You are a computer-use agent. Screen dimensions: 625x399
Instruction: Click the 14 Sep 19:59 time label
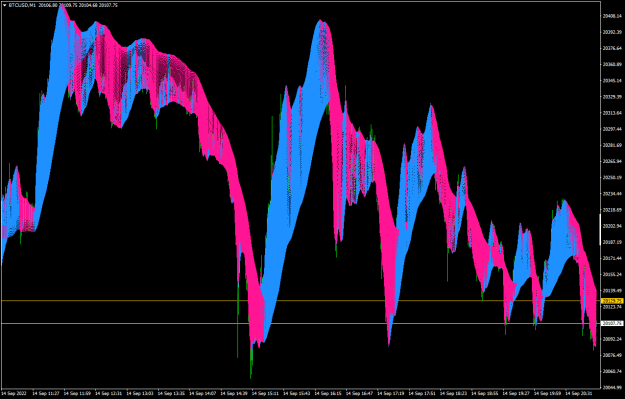pyautogui.click(x=548, y=393)
